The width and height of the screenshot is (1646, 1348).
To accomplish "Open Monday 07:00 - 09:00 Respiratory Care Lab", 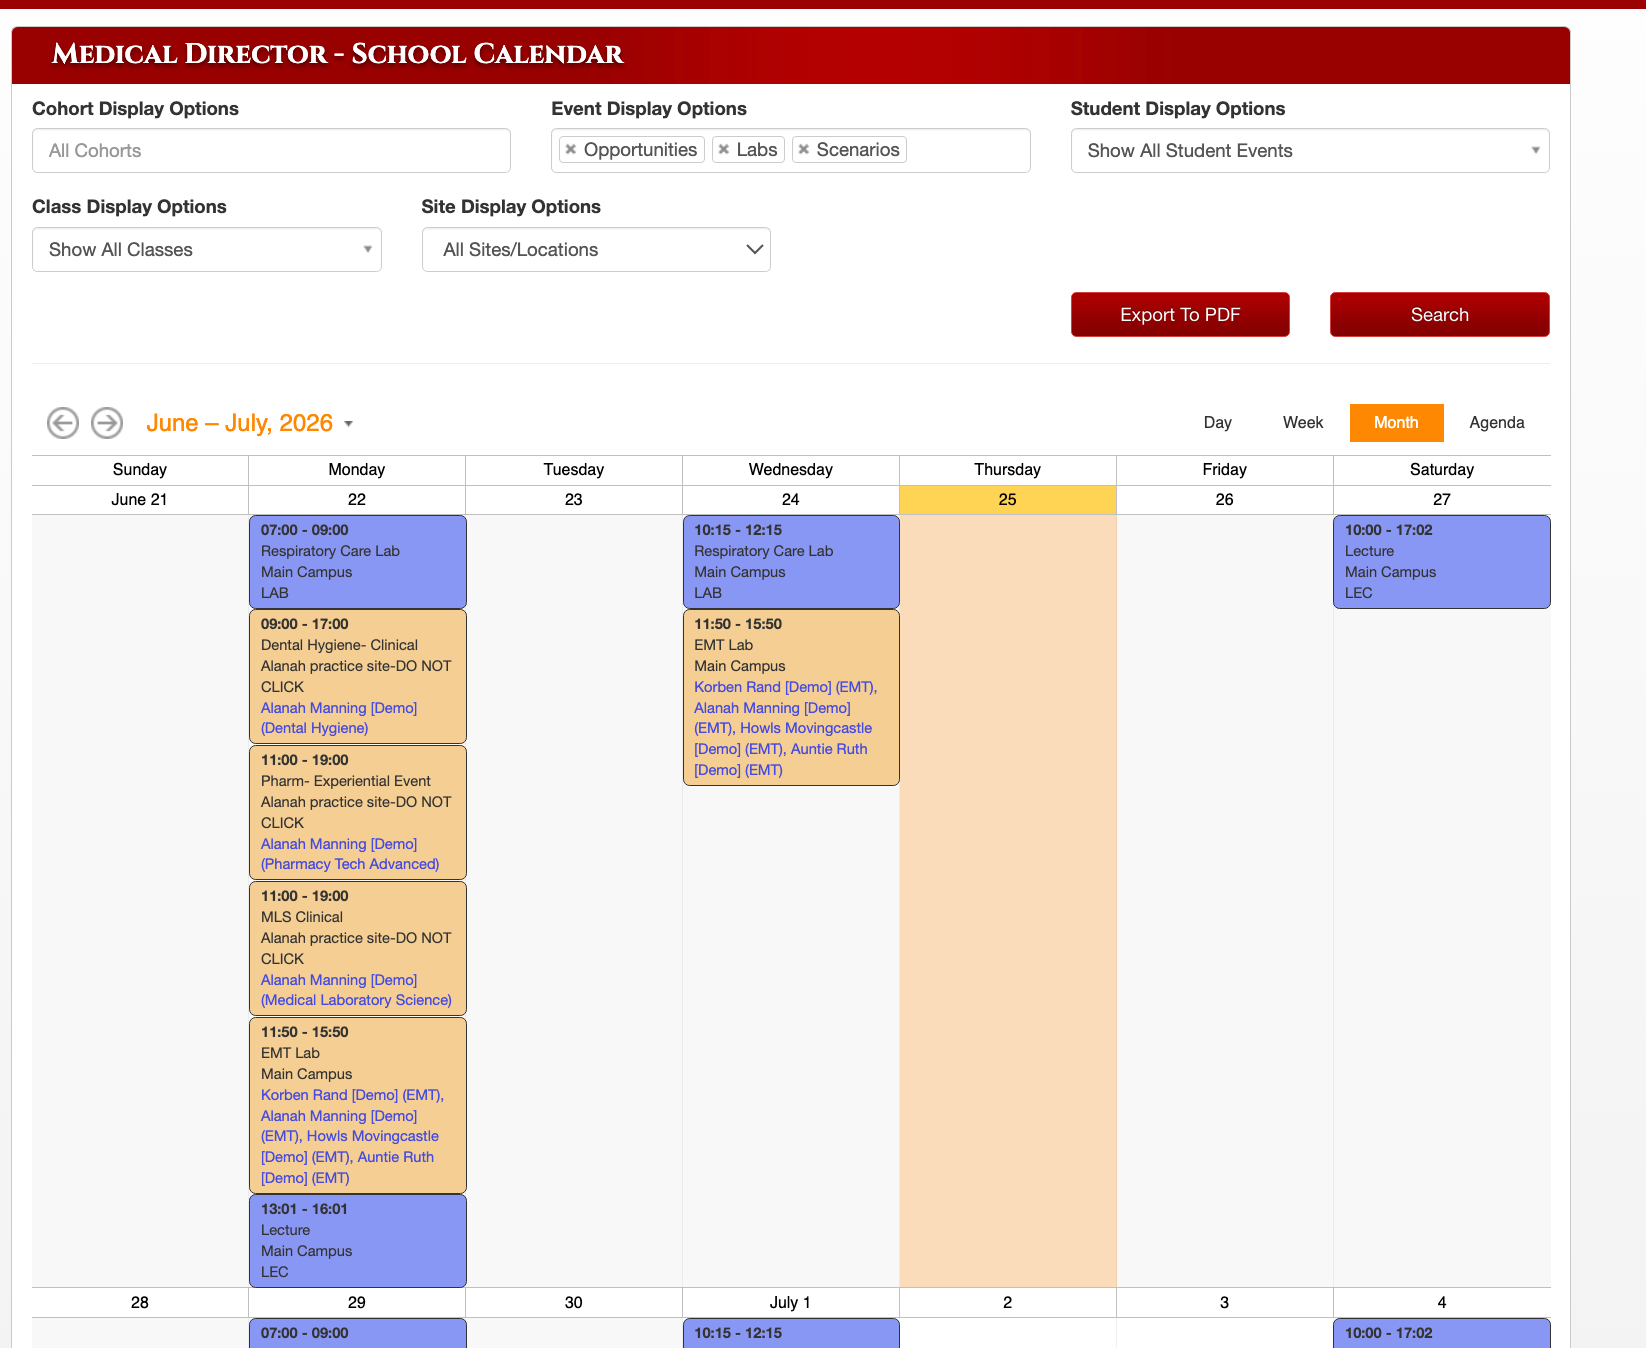I will click(358, 562).
